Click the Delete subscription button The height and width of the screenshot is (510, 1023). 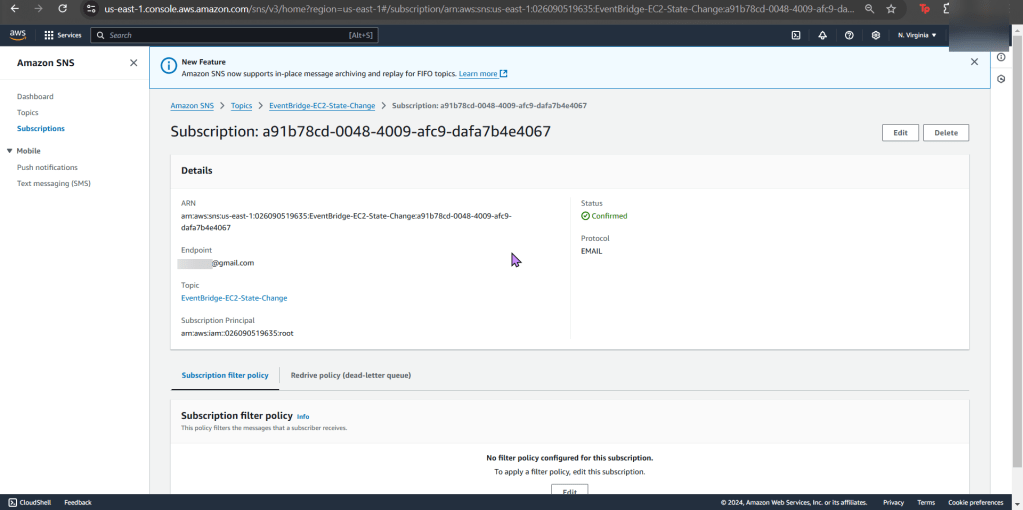click(945, 133)
